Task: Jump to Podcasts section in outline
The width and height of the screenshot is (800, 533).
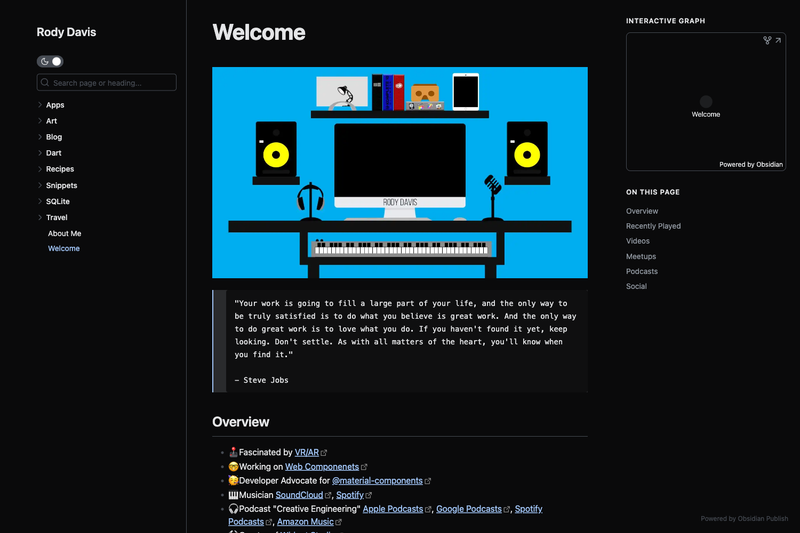Action: [642, 271]
